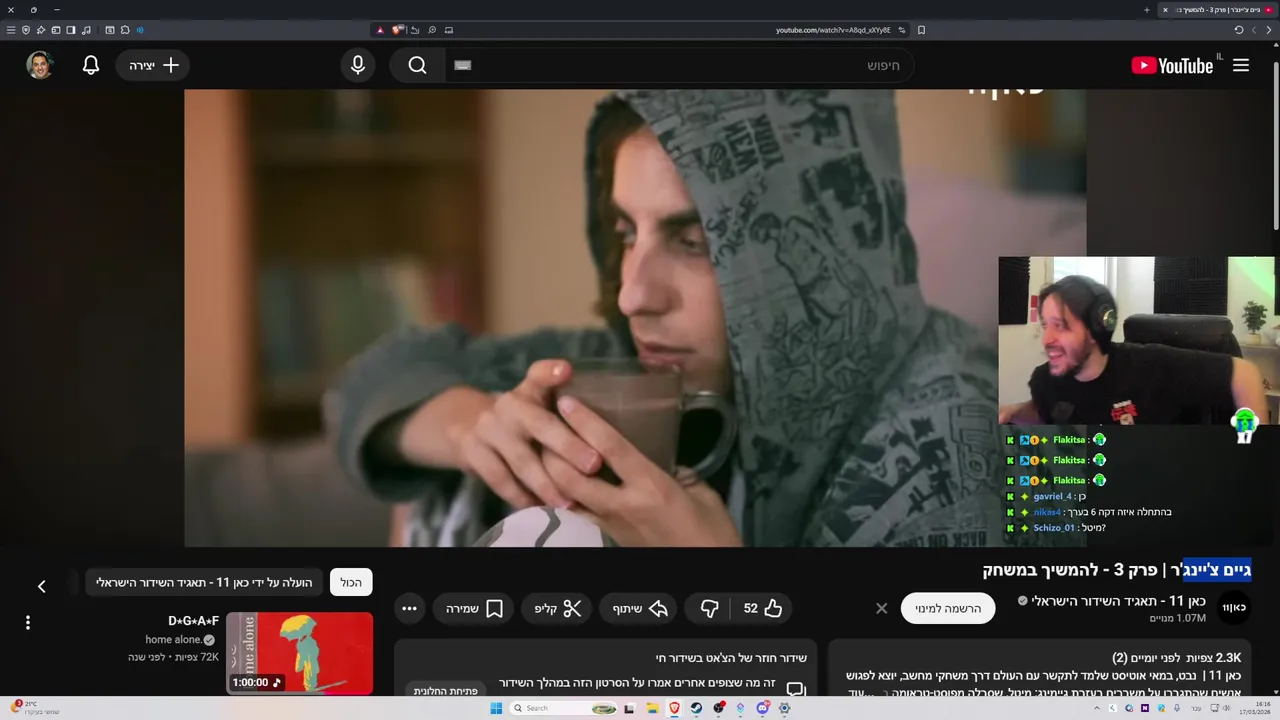The image size is (1280, 720).
Task: Navigate using browser arrow beside reload
Action: pos(1254,30)
